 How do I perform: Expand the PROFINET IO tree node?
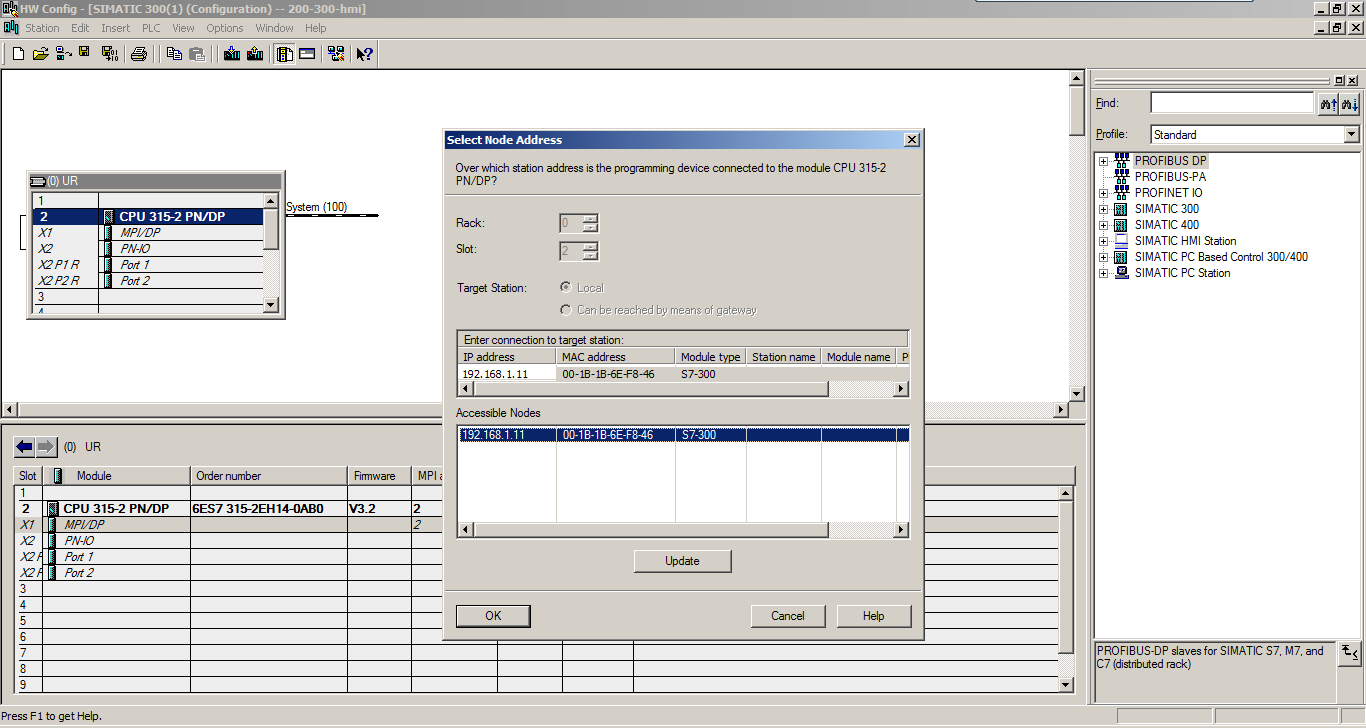(1104, 193)
